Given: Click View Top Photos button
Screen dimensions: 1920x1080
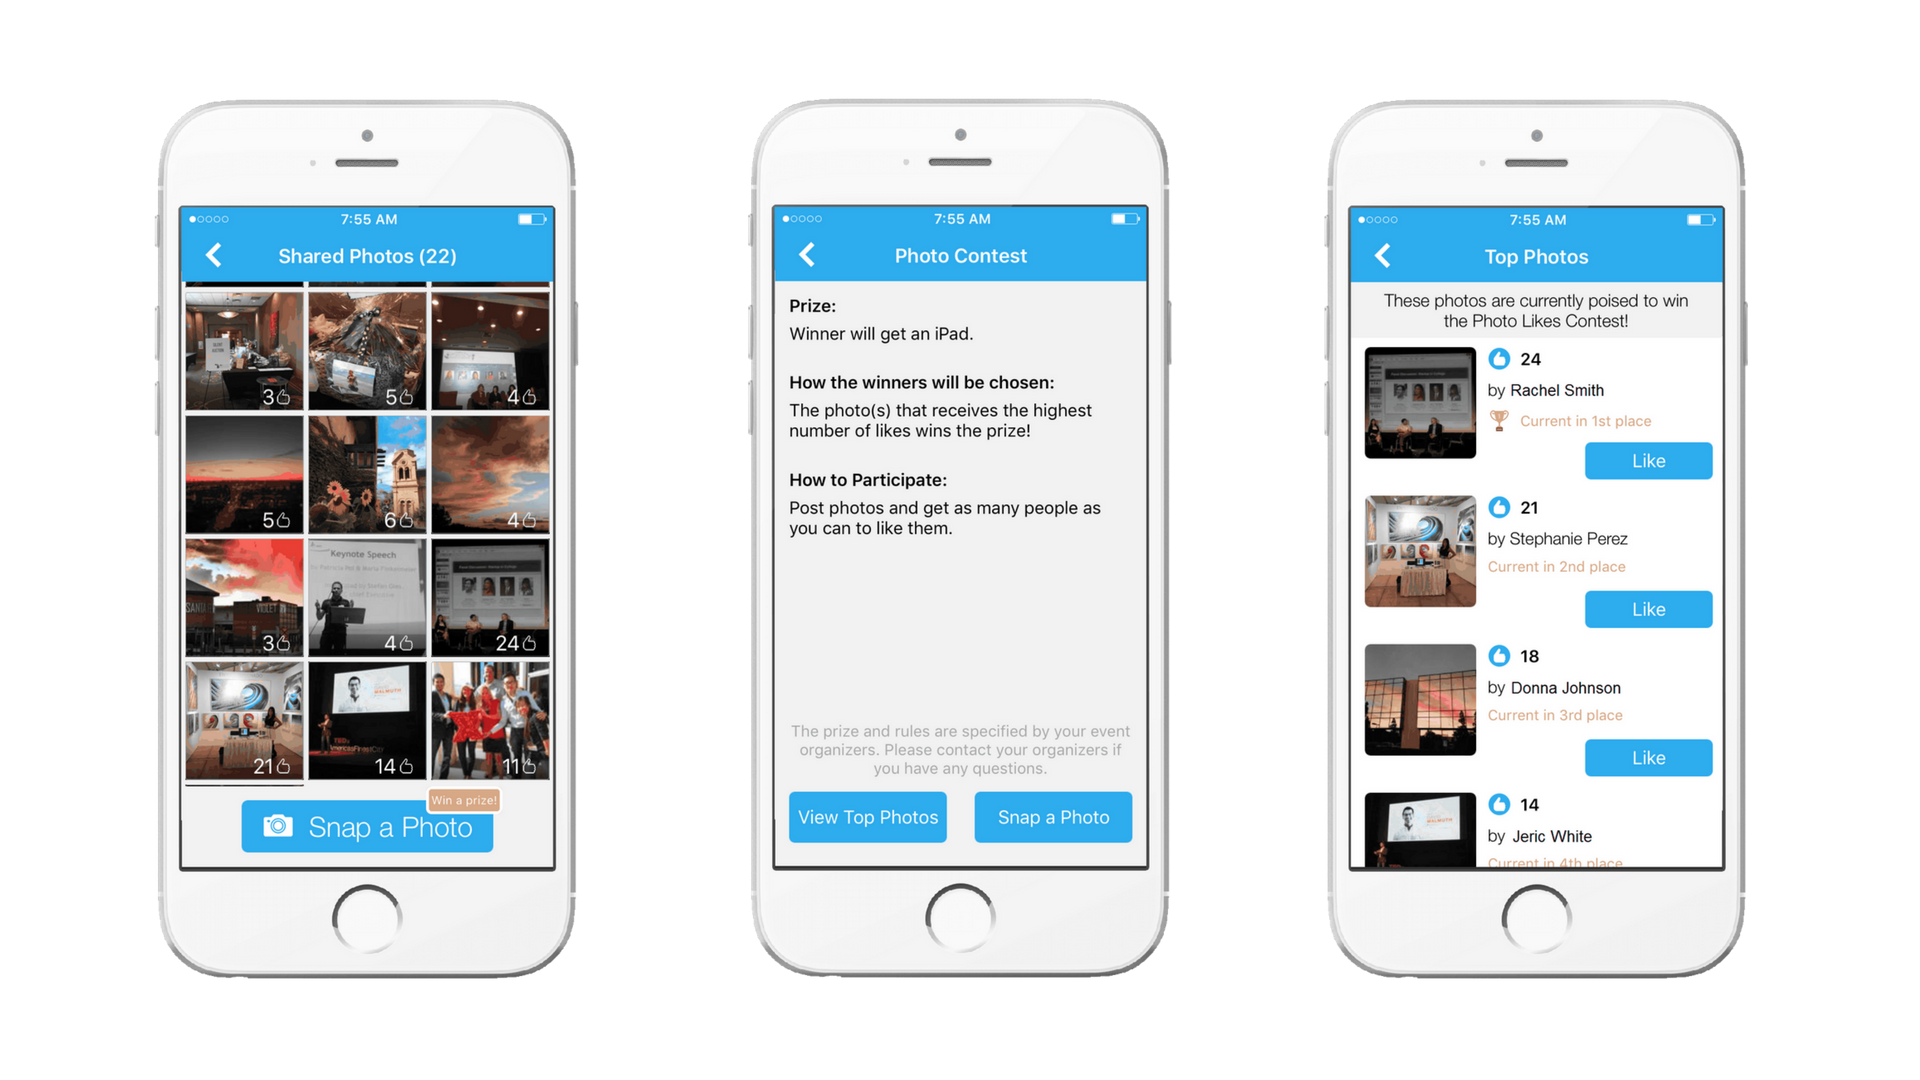Looking at the screenshot, I should click(868, 818).
